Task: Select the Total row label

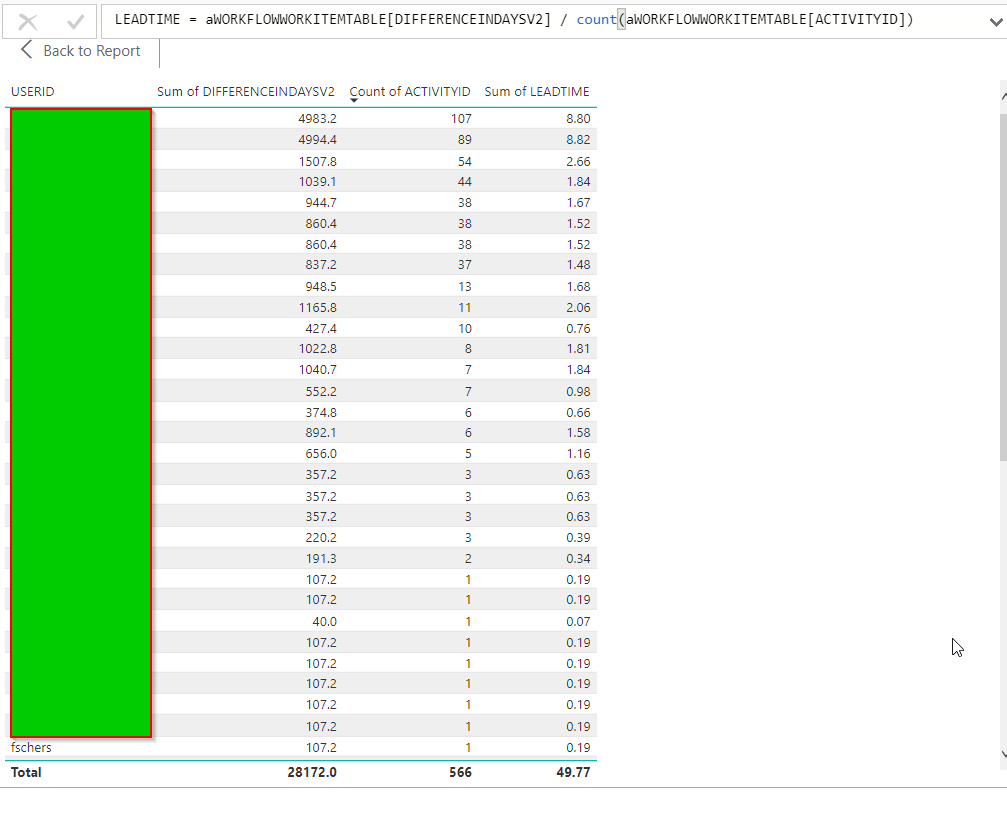Action: (26, 772)
